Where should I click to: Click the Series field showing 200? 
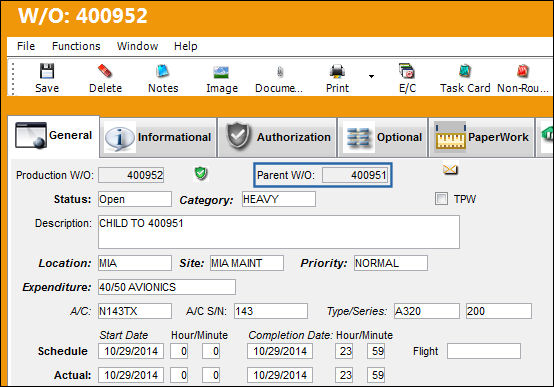pos(499,311)
